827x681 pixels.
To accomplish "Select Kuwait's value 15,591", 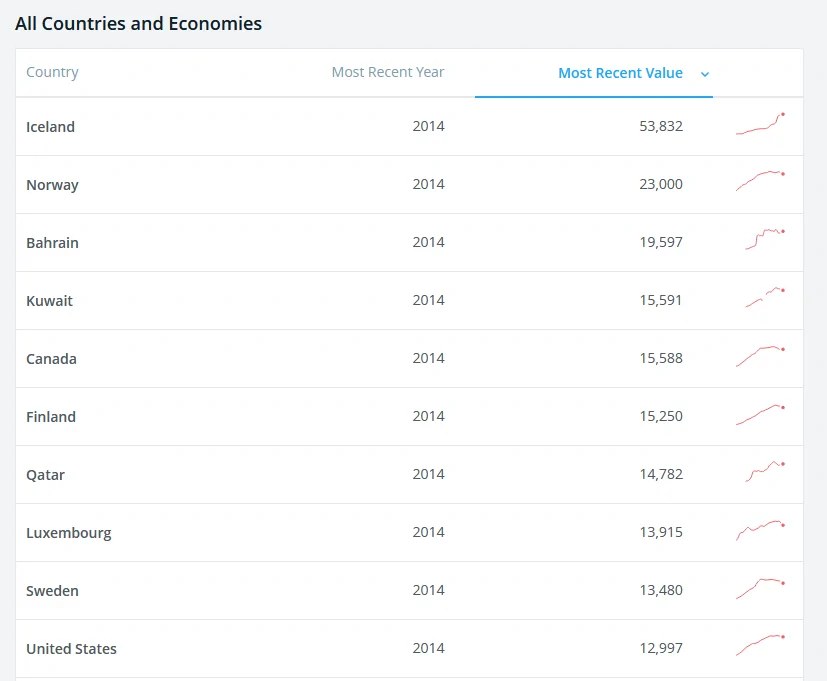I will click(661, 300).
